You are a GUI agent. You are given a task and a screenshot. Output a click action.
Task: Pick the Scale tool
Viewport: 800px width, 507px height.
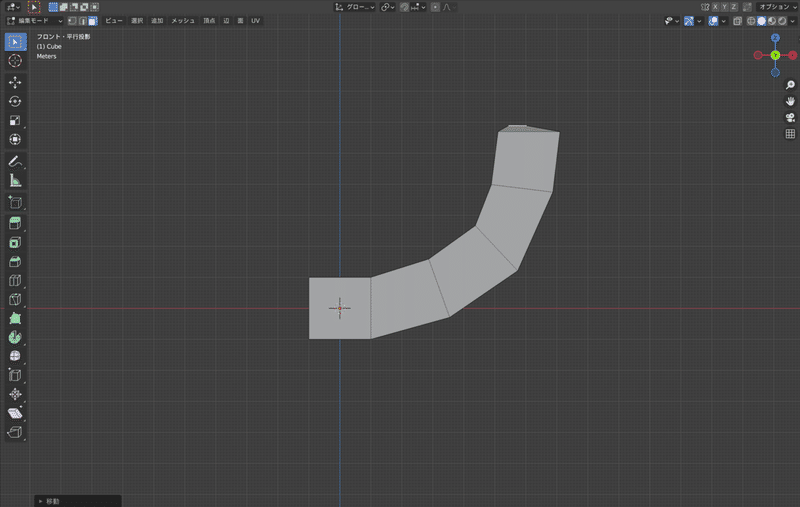point(15,120)
